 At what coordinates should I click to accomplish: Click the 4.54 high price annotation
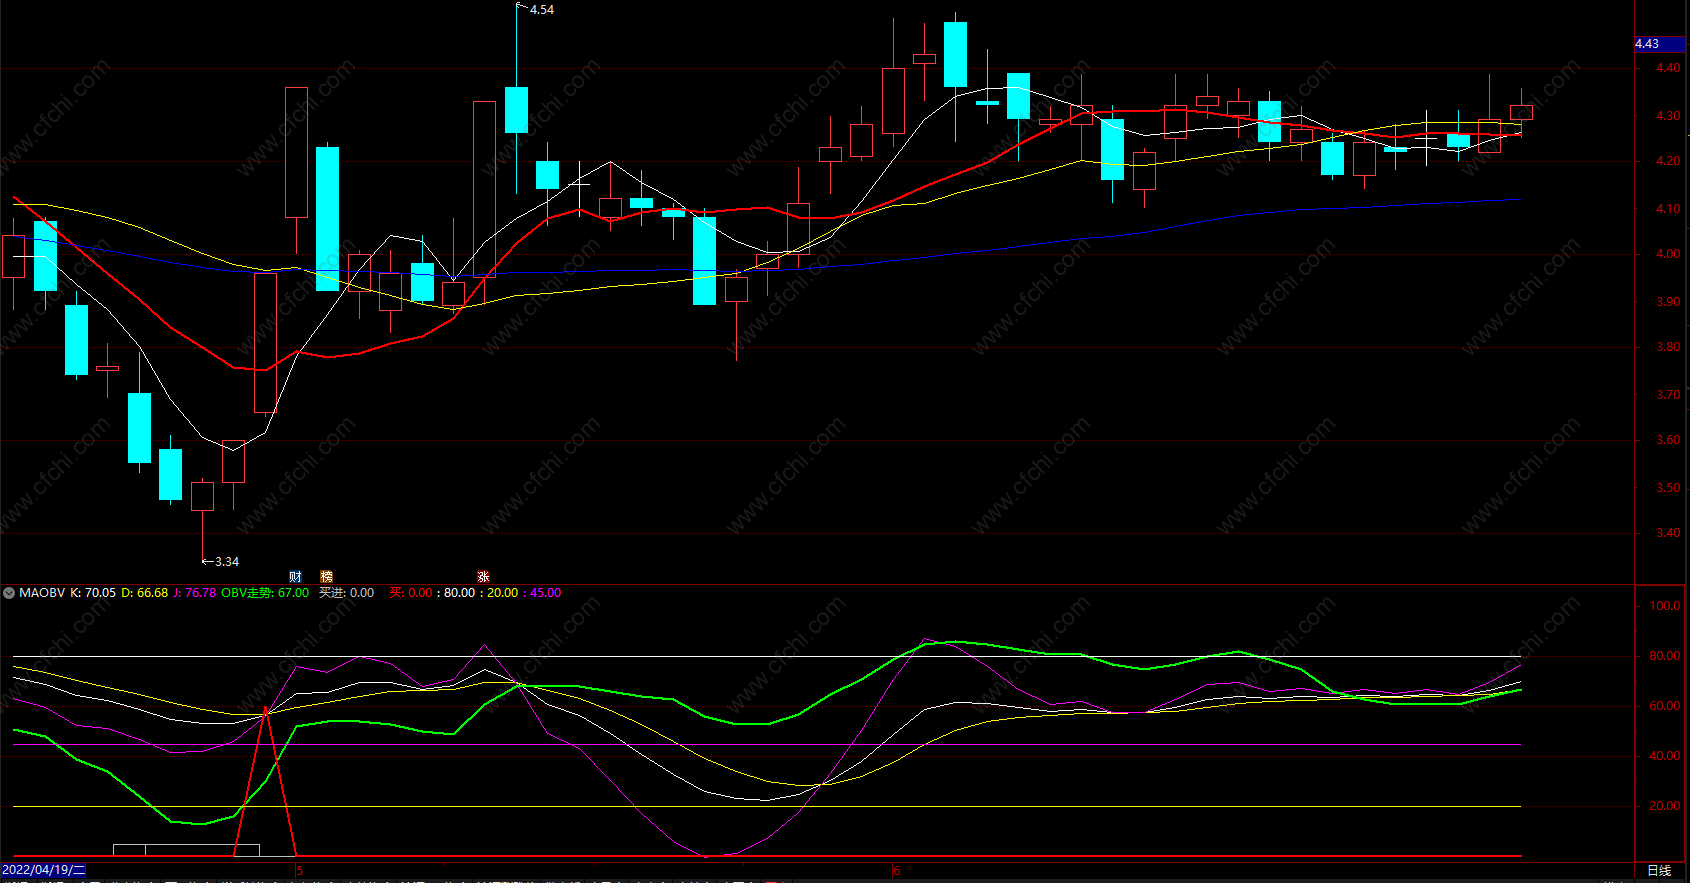click(542, 10)
